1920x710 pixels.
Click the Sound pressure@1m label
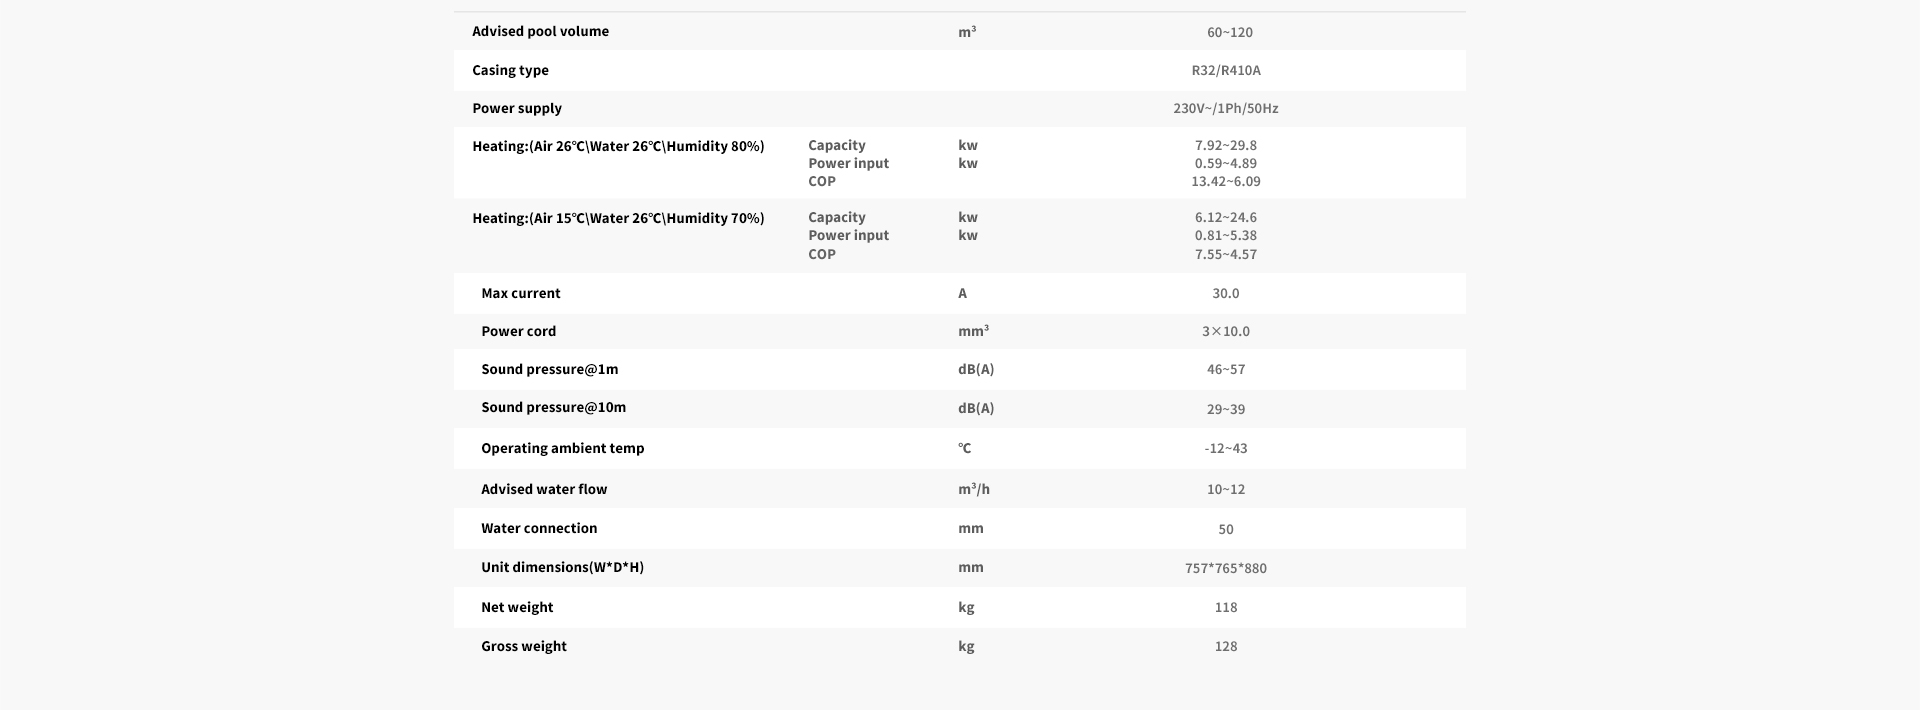click(x=550, y=369)
